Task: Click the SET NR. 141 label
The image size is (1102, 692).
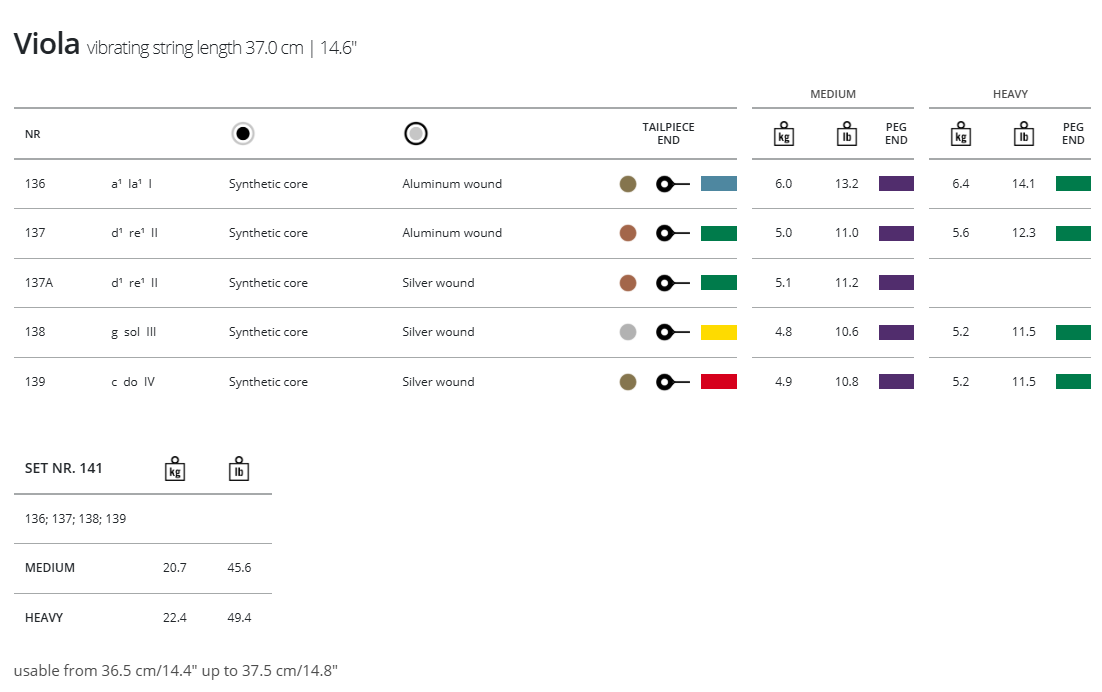Action: coord(63,468)
